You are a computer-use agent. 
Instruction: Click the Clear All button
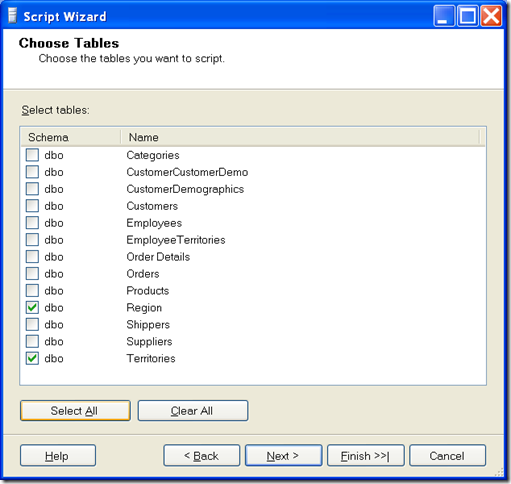[193, 411]
